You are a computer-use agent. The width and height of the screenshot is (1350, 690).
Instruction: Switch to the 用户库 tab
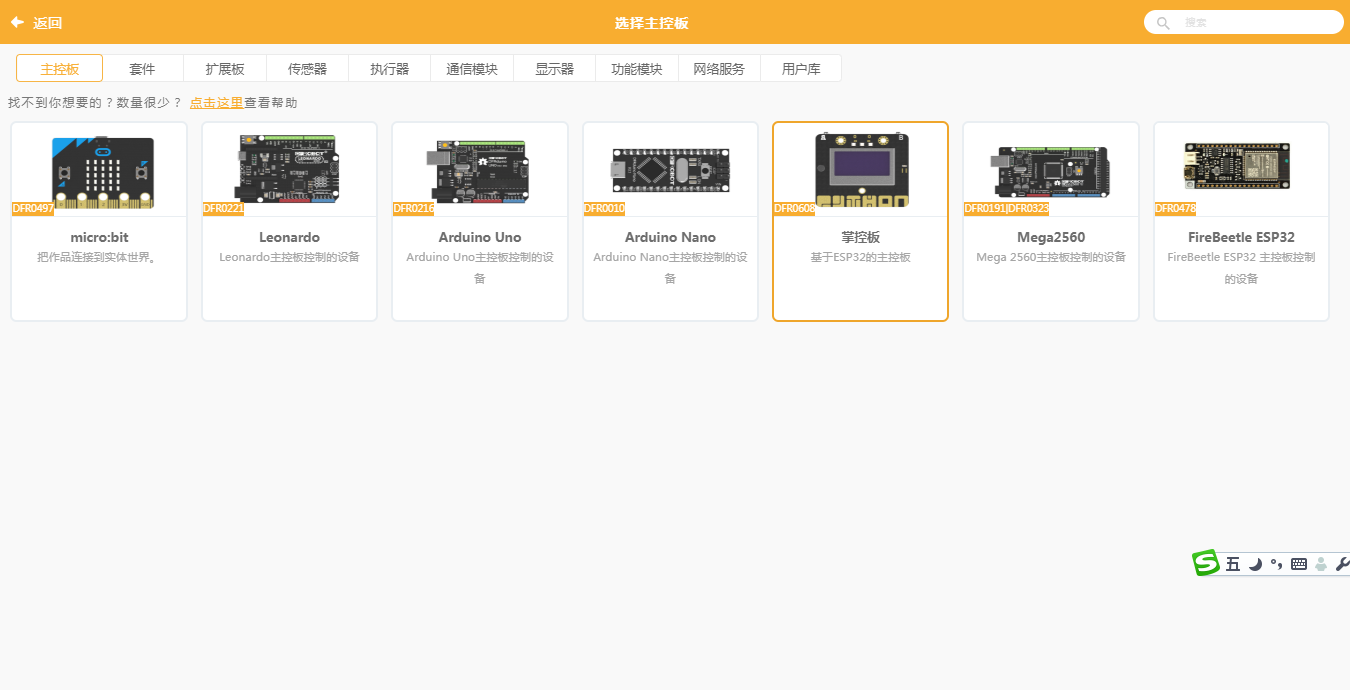801,69
